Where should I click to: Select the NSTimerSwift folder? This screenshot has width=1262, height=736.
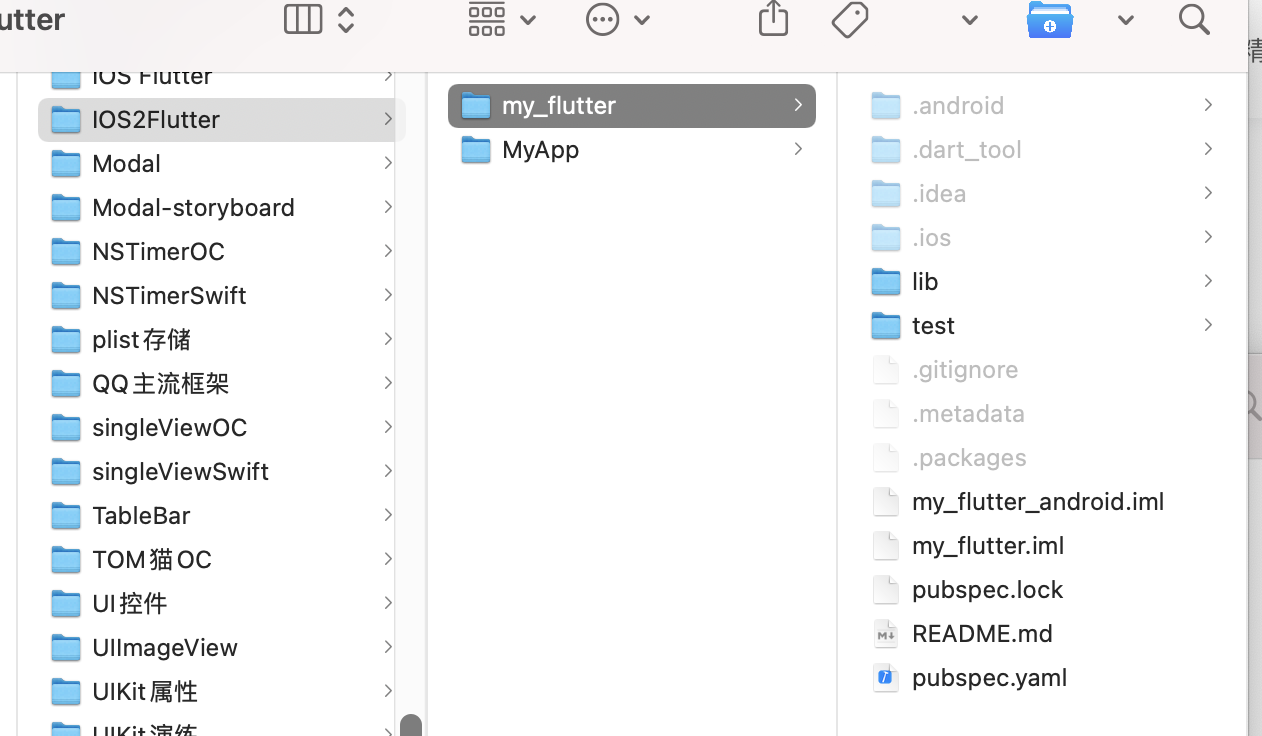[x=169, y=295]
